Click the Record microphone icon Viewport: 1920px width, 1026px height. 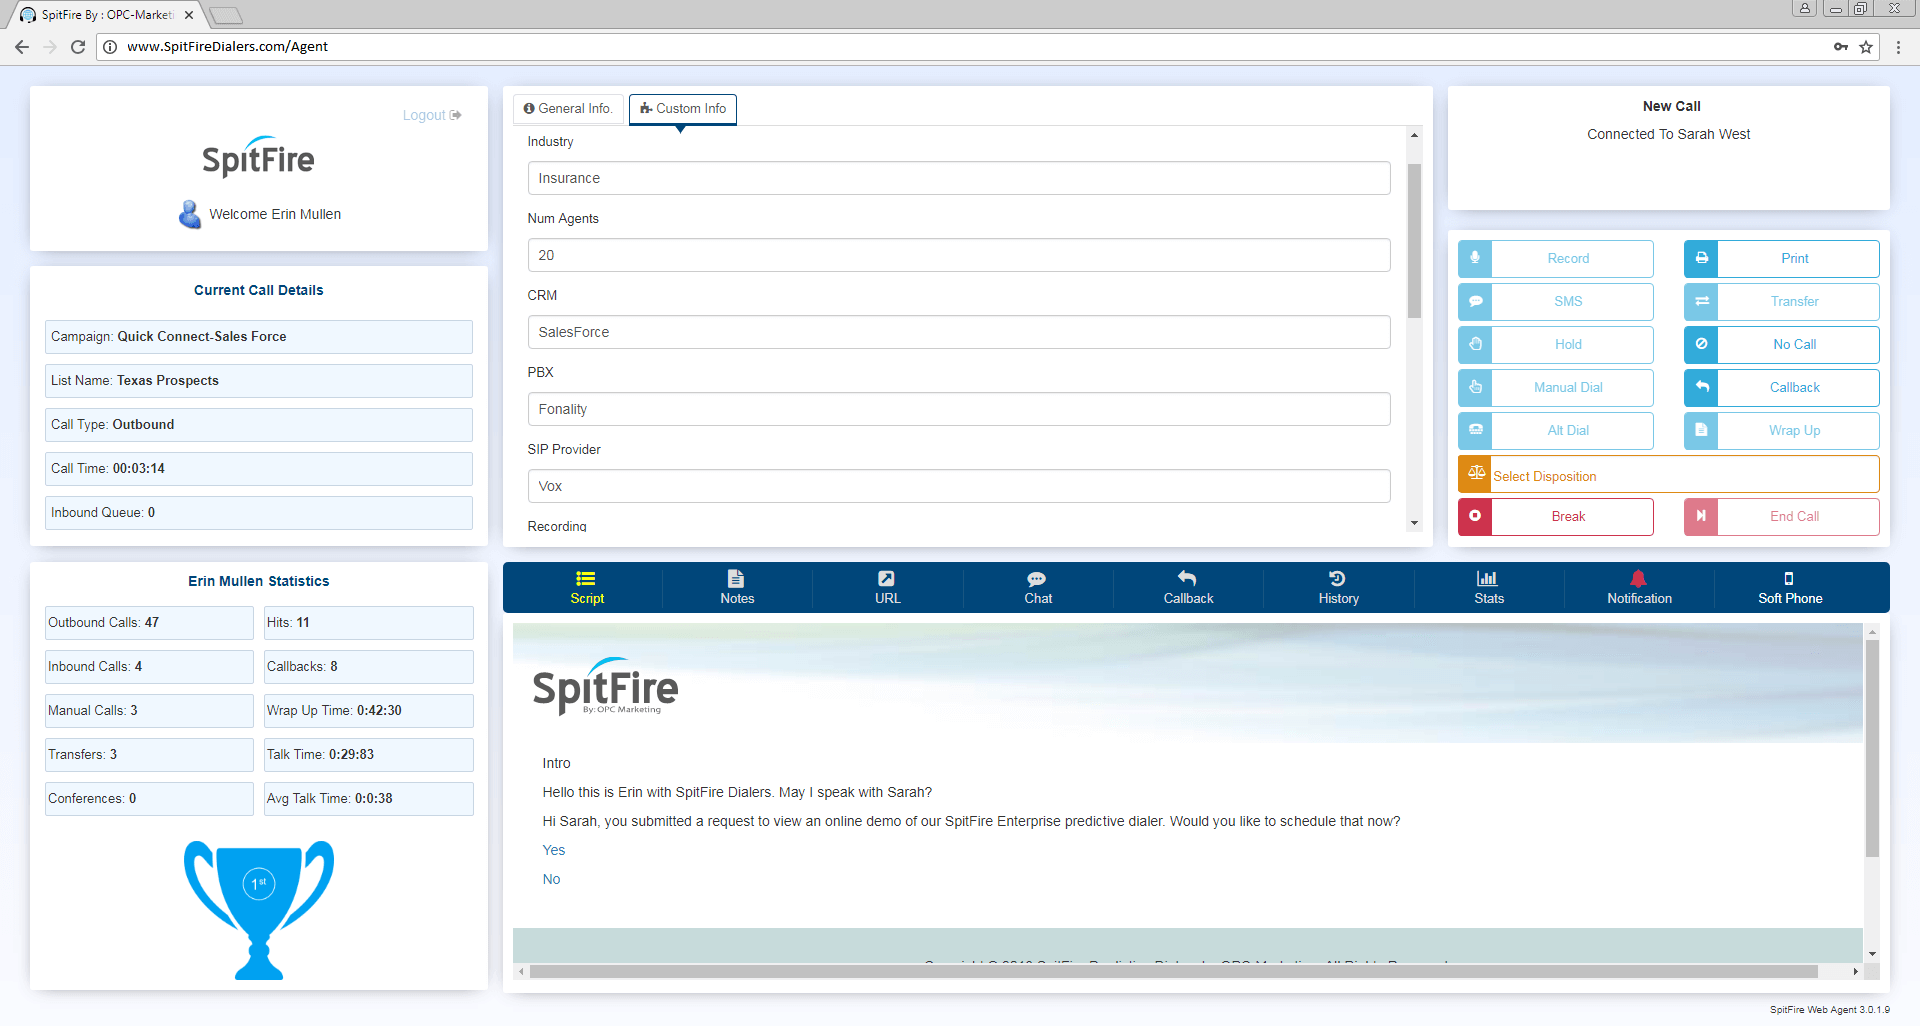[x=1475, y=258]
